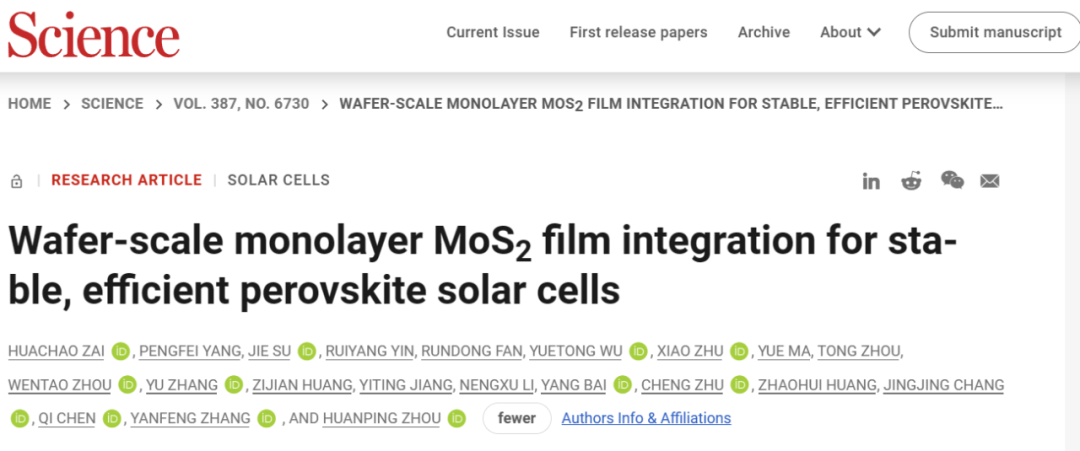
Task: Open Authors Info & Affiliations link
Action: 646,418
